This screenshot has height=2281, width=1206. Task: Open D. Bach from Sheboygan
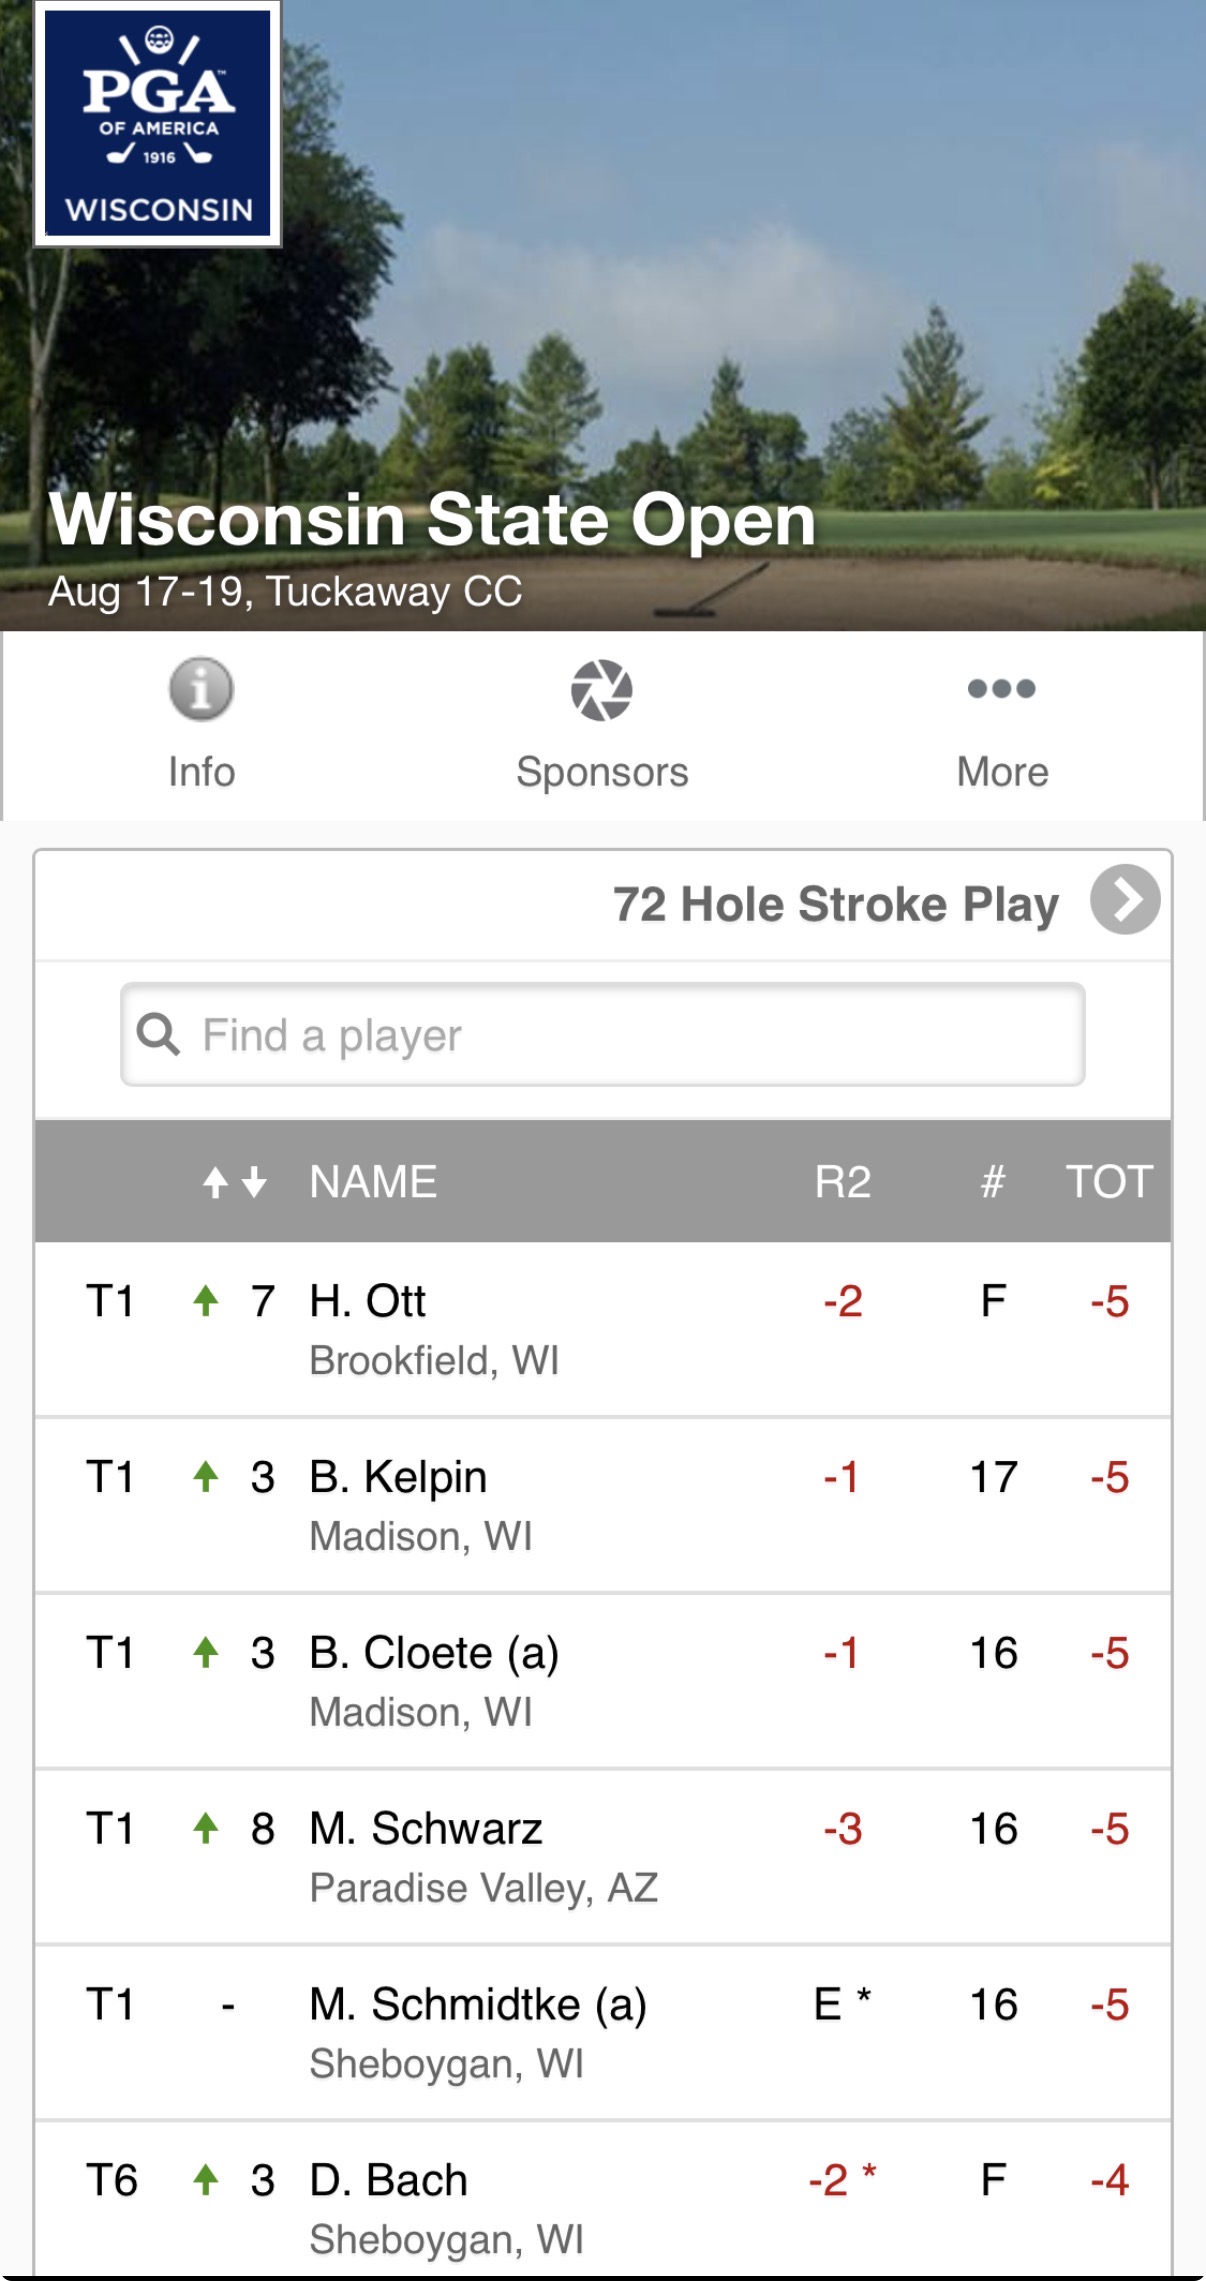coord(603,2200)
